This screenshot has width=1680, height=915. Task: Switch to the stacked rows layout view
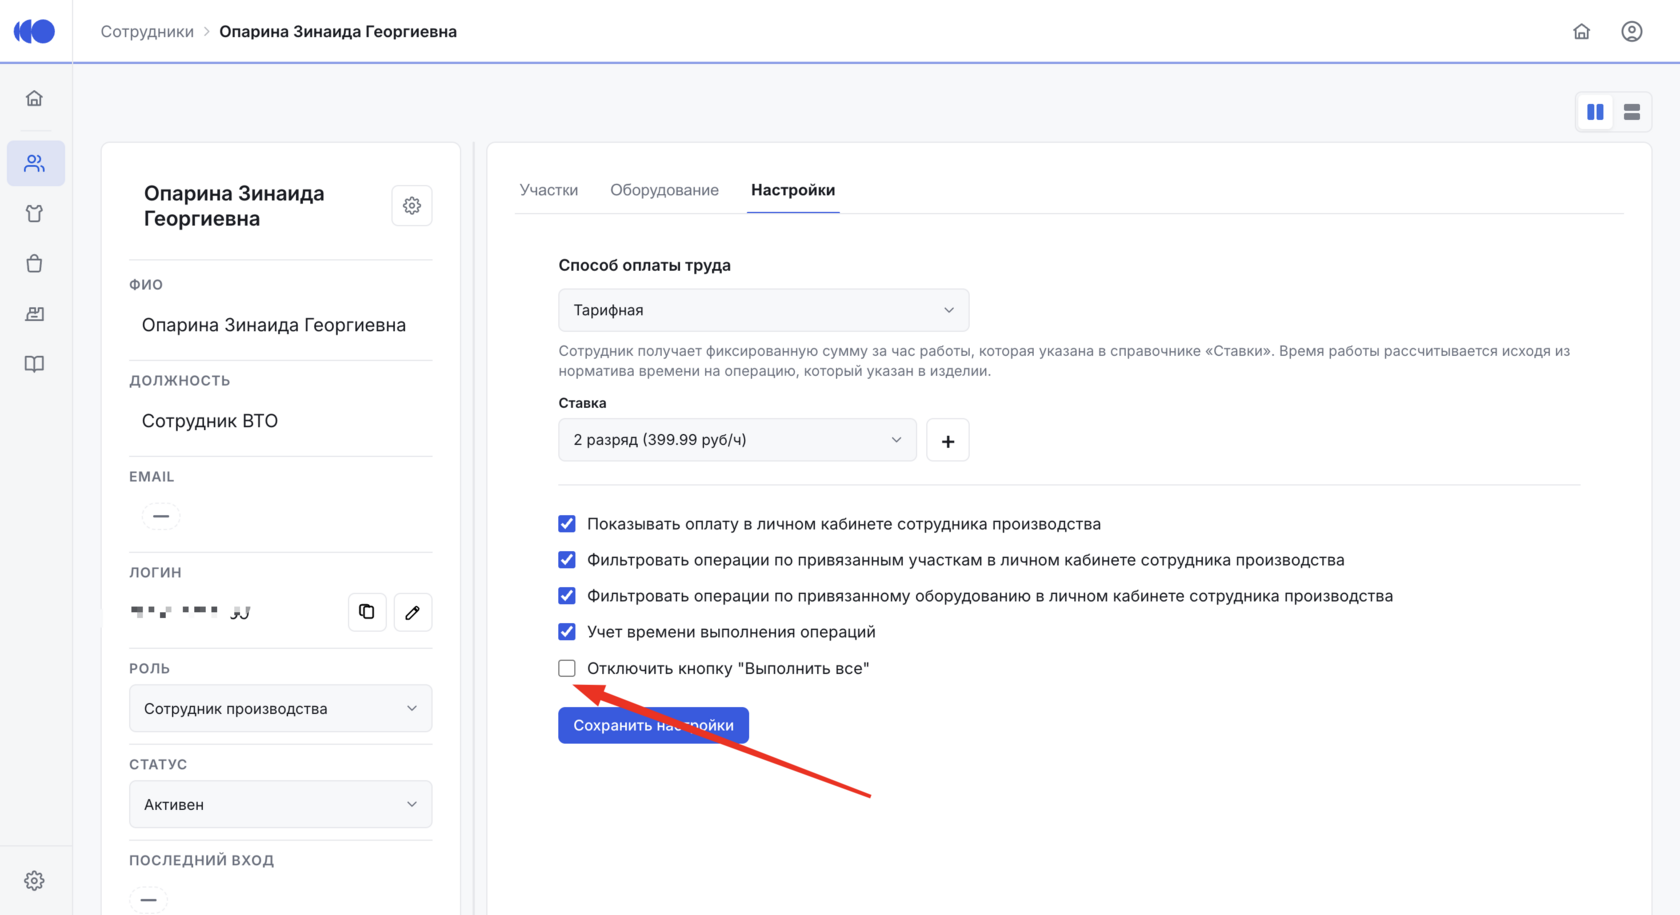point(1632,112)
